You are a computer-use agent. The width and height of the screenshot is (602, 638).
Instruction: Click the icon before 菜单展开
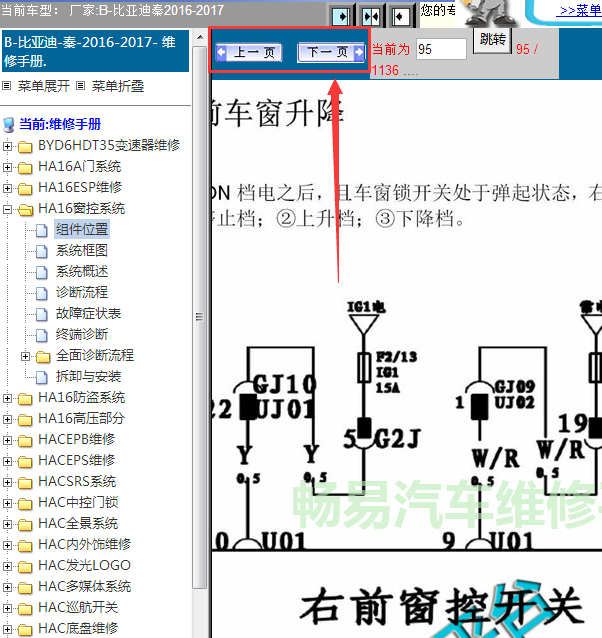[7, 85]
